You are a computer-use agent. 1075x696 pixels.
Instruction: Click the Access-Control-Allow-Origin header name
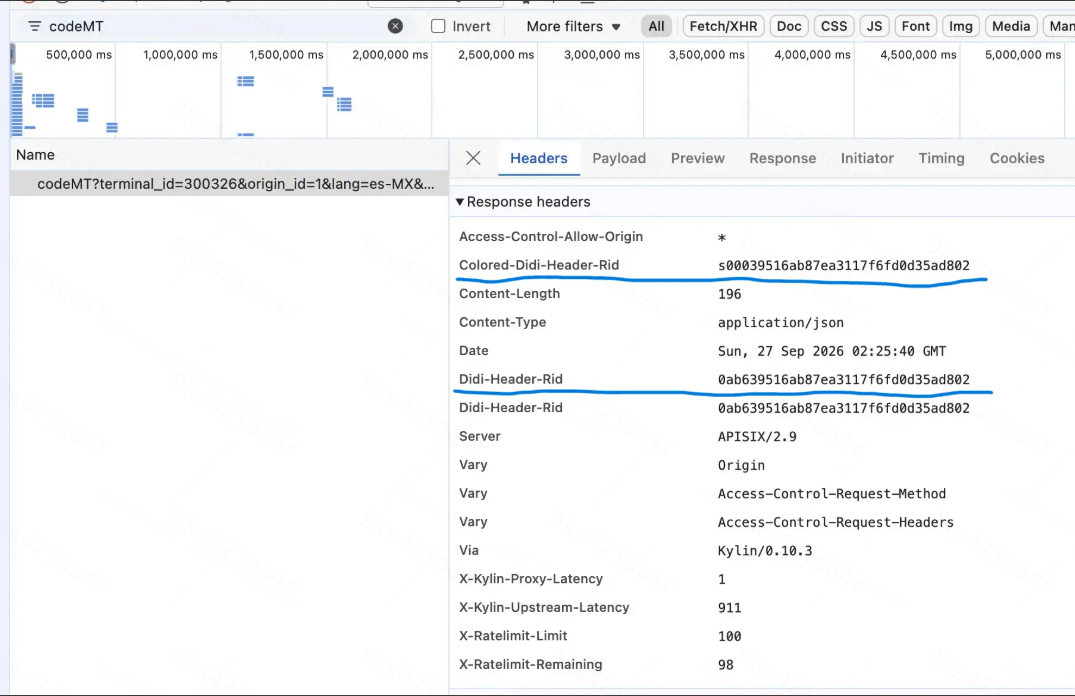point(551,237)
